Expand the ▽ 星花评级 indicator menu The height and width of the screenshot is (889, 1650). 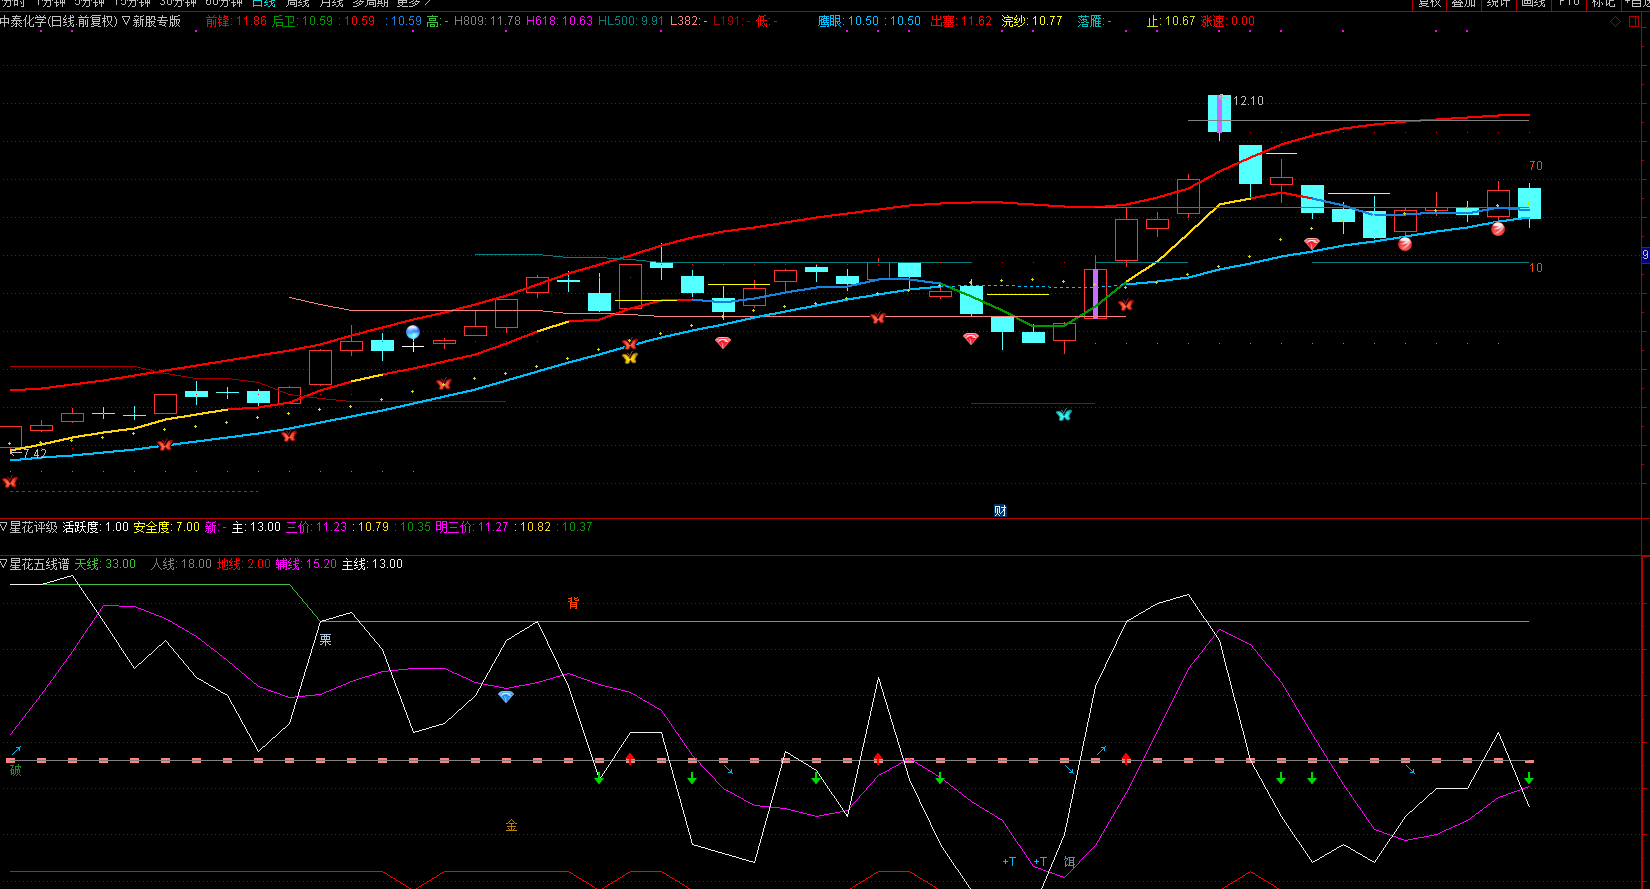[x=5, y=527]
